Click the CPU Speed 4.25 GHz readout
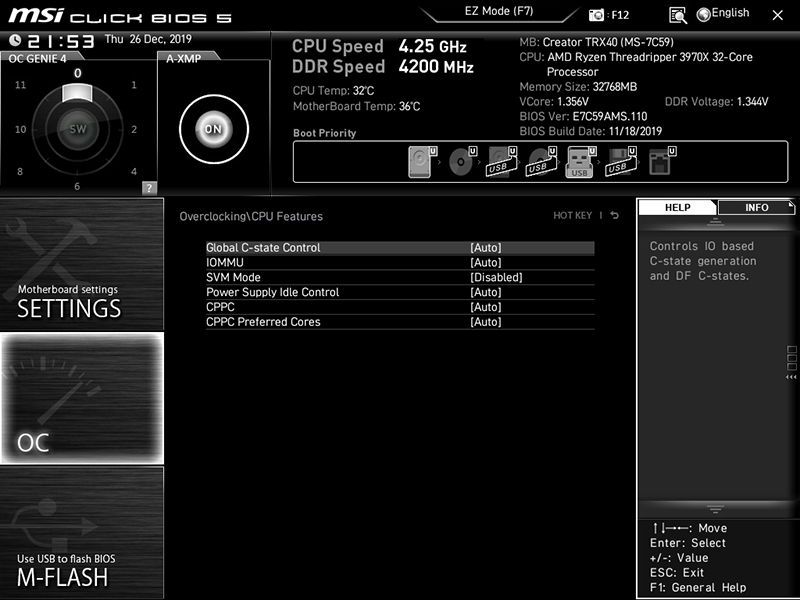Screen dimensions: 800x600 (379, 46)
